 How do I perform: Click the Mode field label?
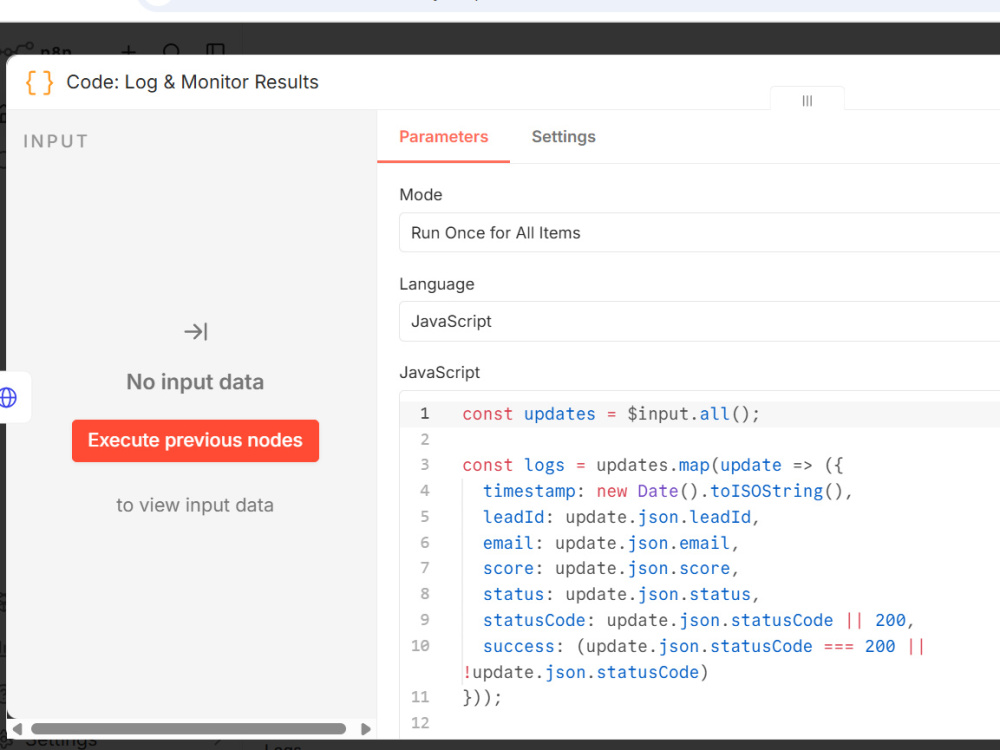421,195
